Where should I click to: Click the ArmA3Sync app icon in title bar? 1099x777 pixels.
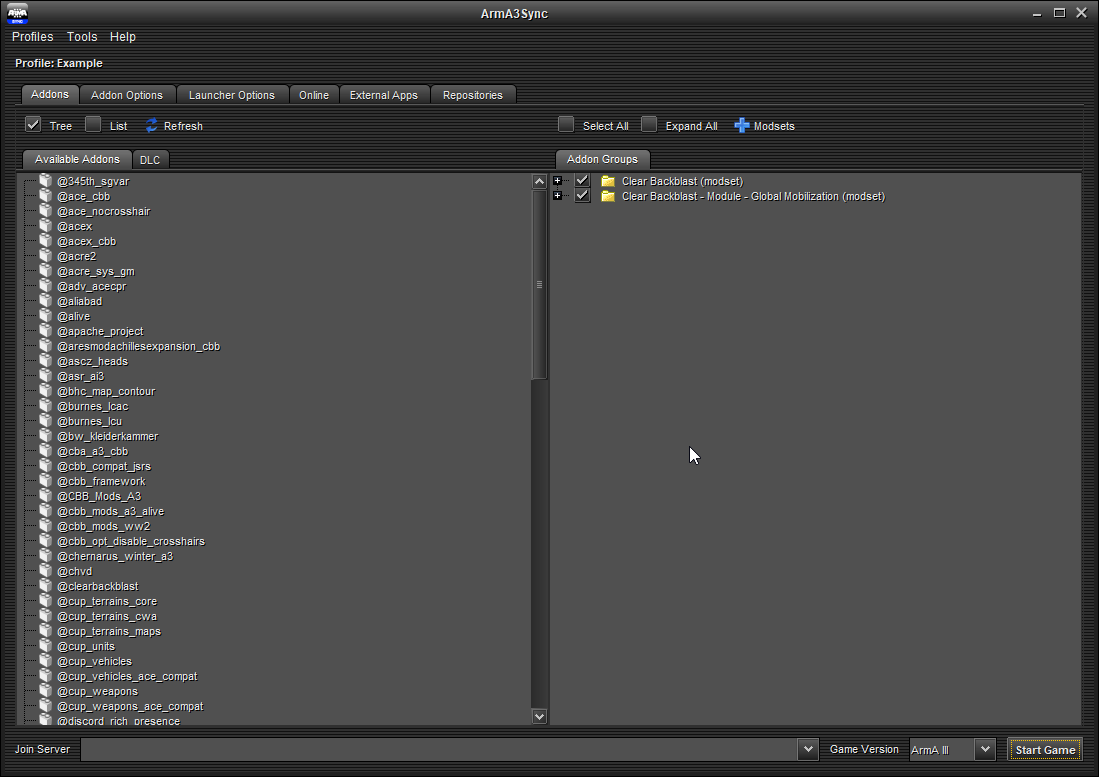(x=18, y=13)
